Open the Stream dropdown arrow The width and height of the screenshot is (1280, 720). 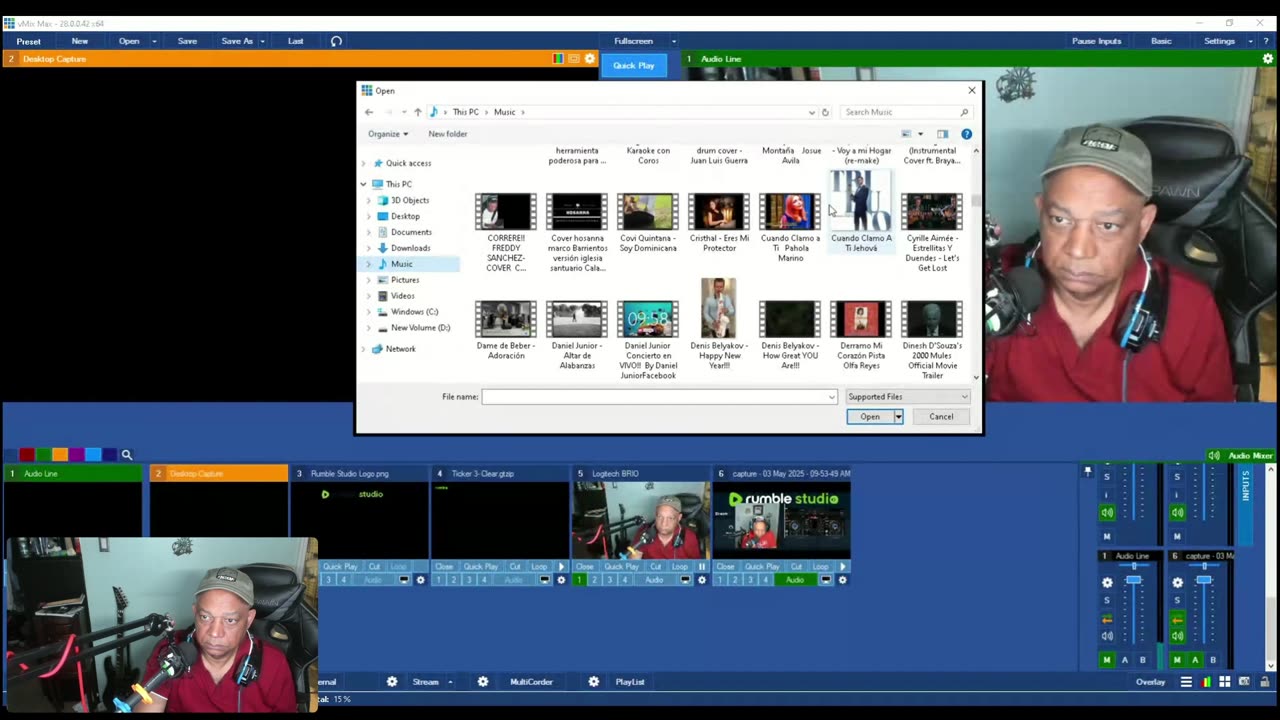[x=450, y=682]
